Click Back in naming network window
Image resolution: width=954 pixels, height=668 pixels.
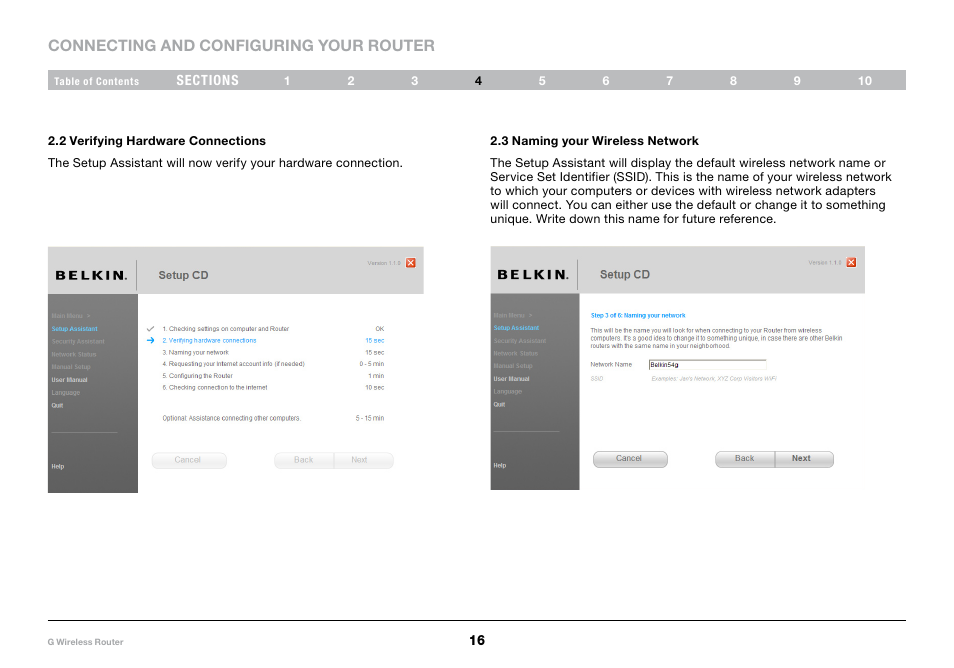(745, 459)
